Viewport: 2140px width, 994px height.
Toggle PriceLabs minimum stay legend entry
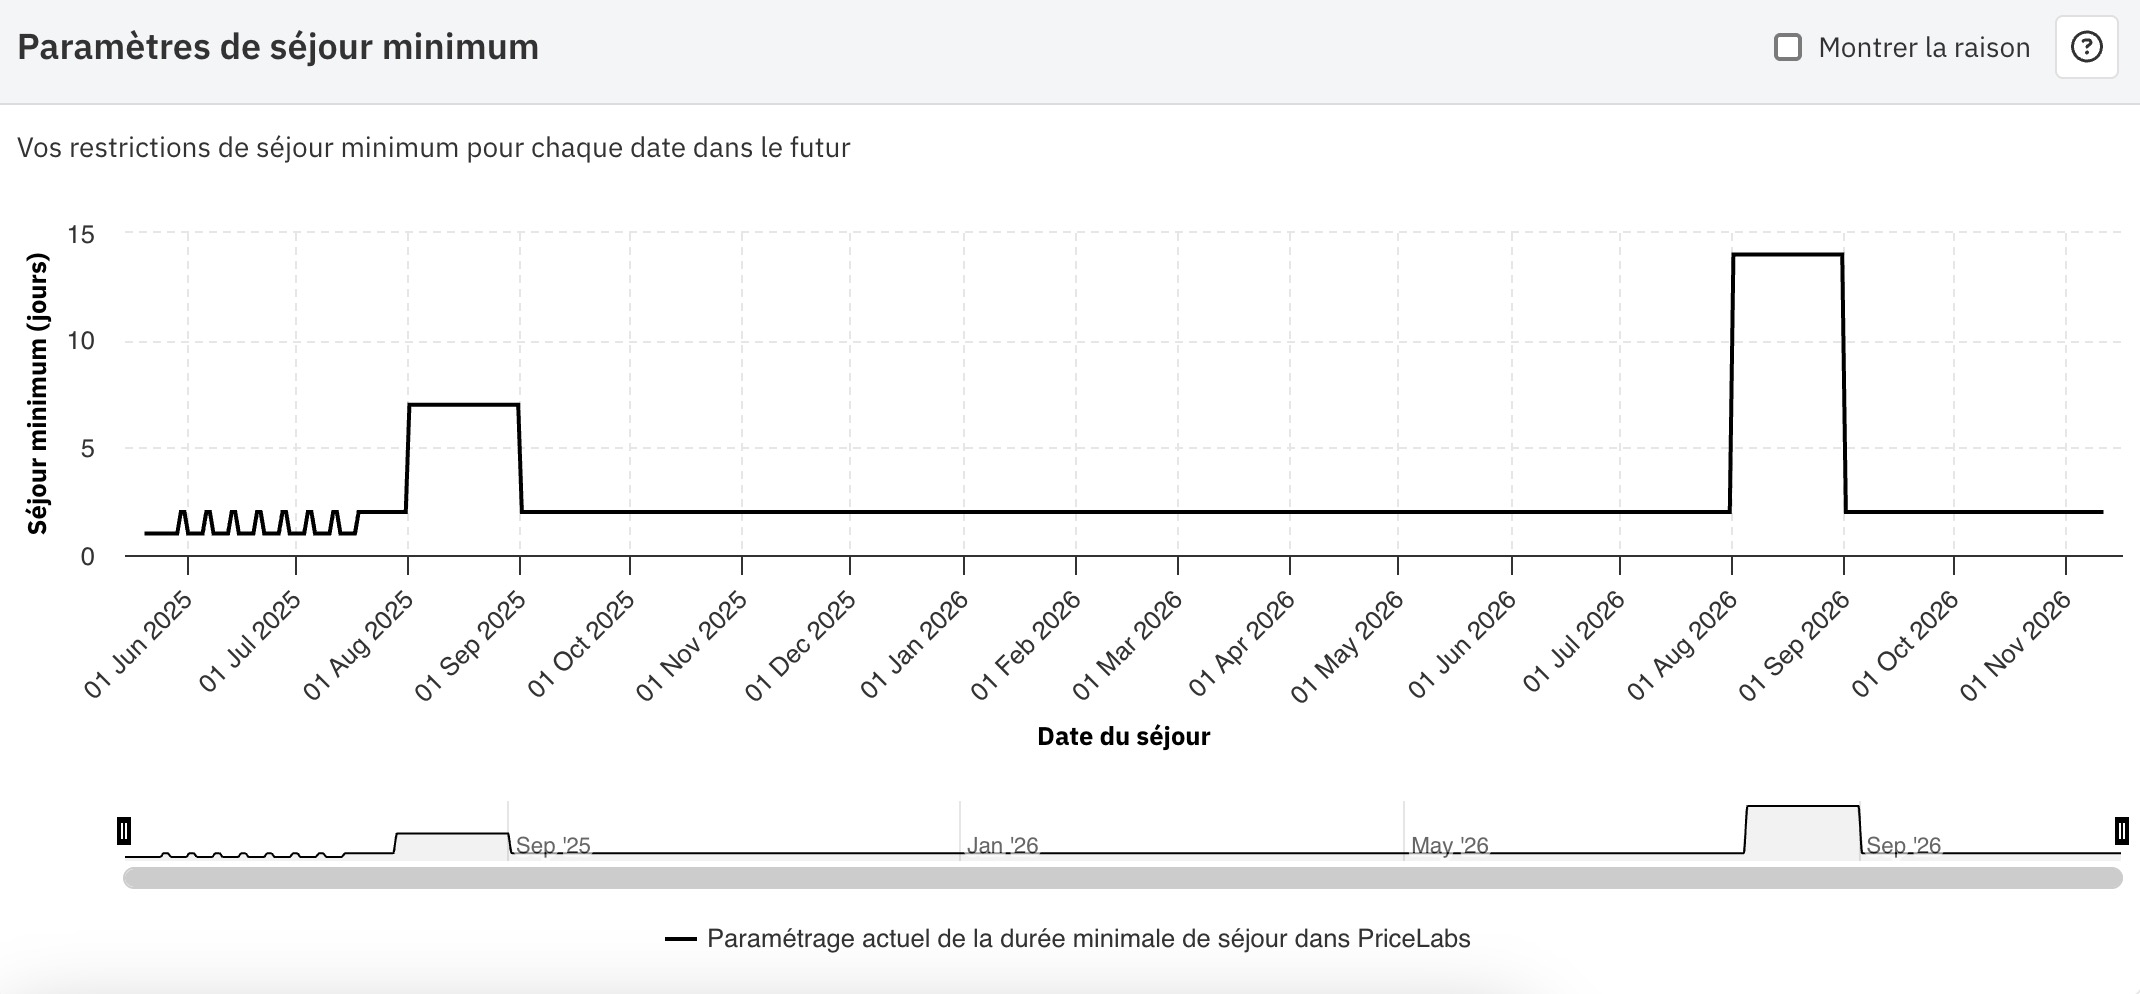pos(1088,939)
